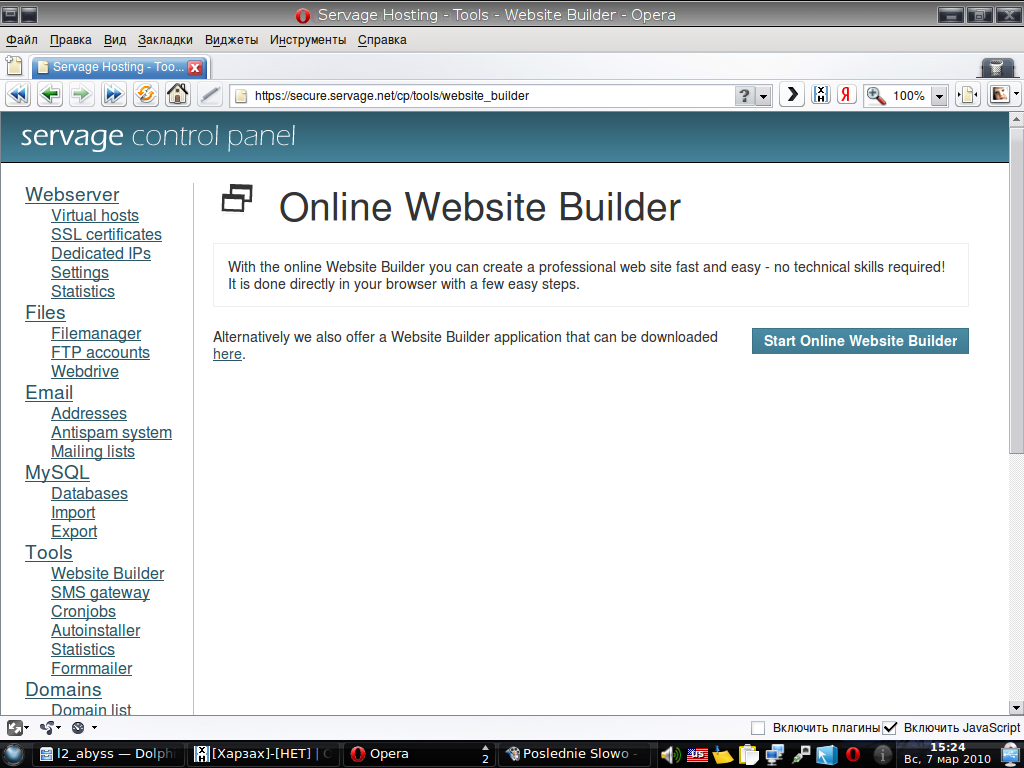This screenshot has height=768, width=1024.
Task: Enable the 'Включить плагины' checkbox
Action: pyautogui.click(x=758, y=728)
